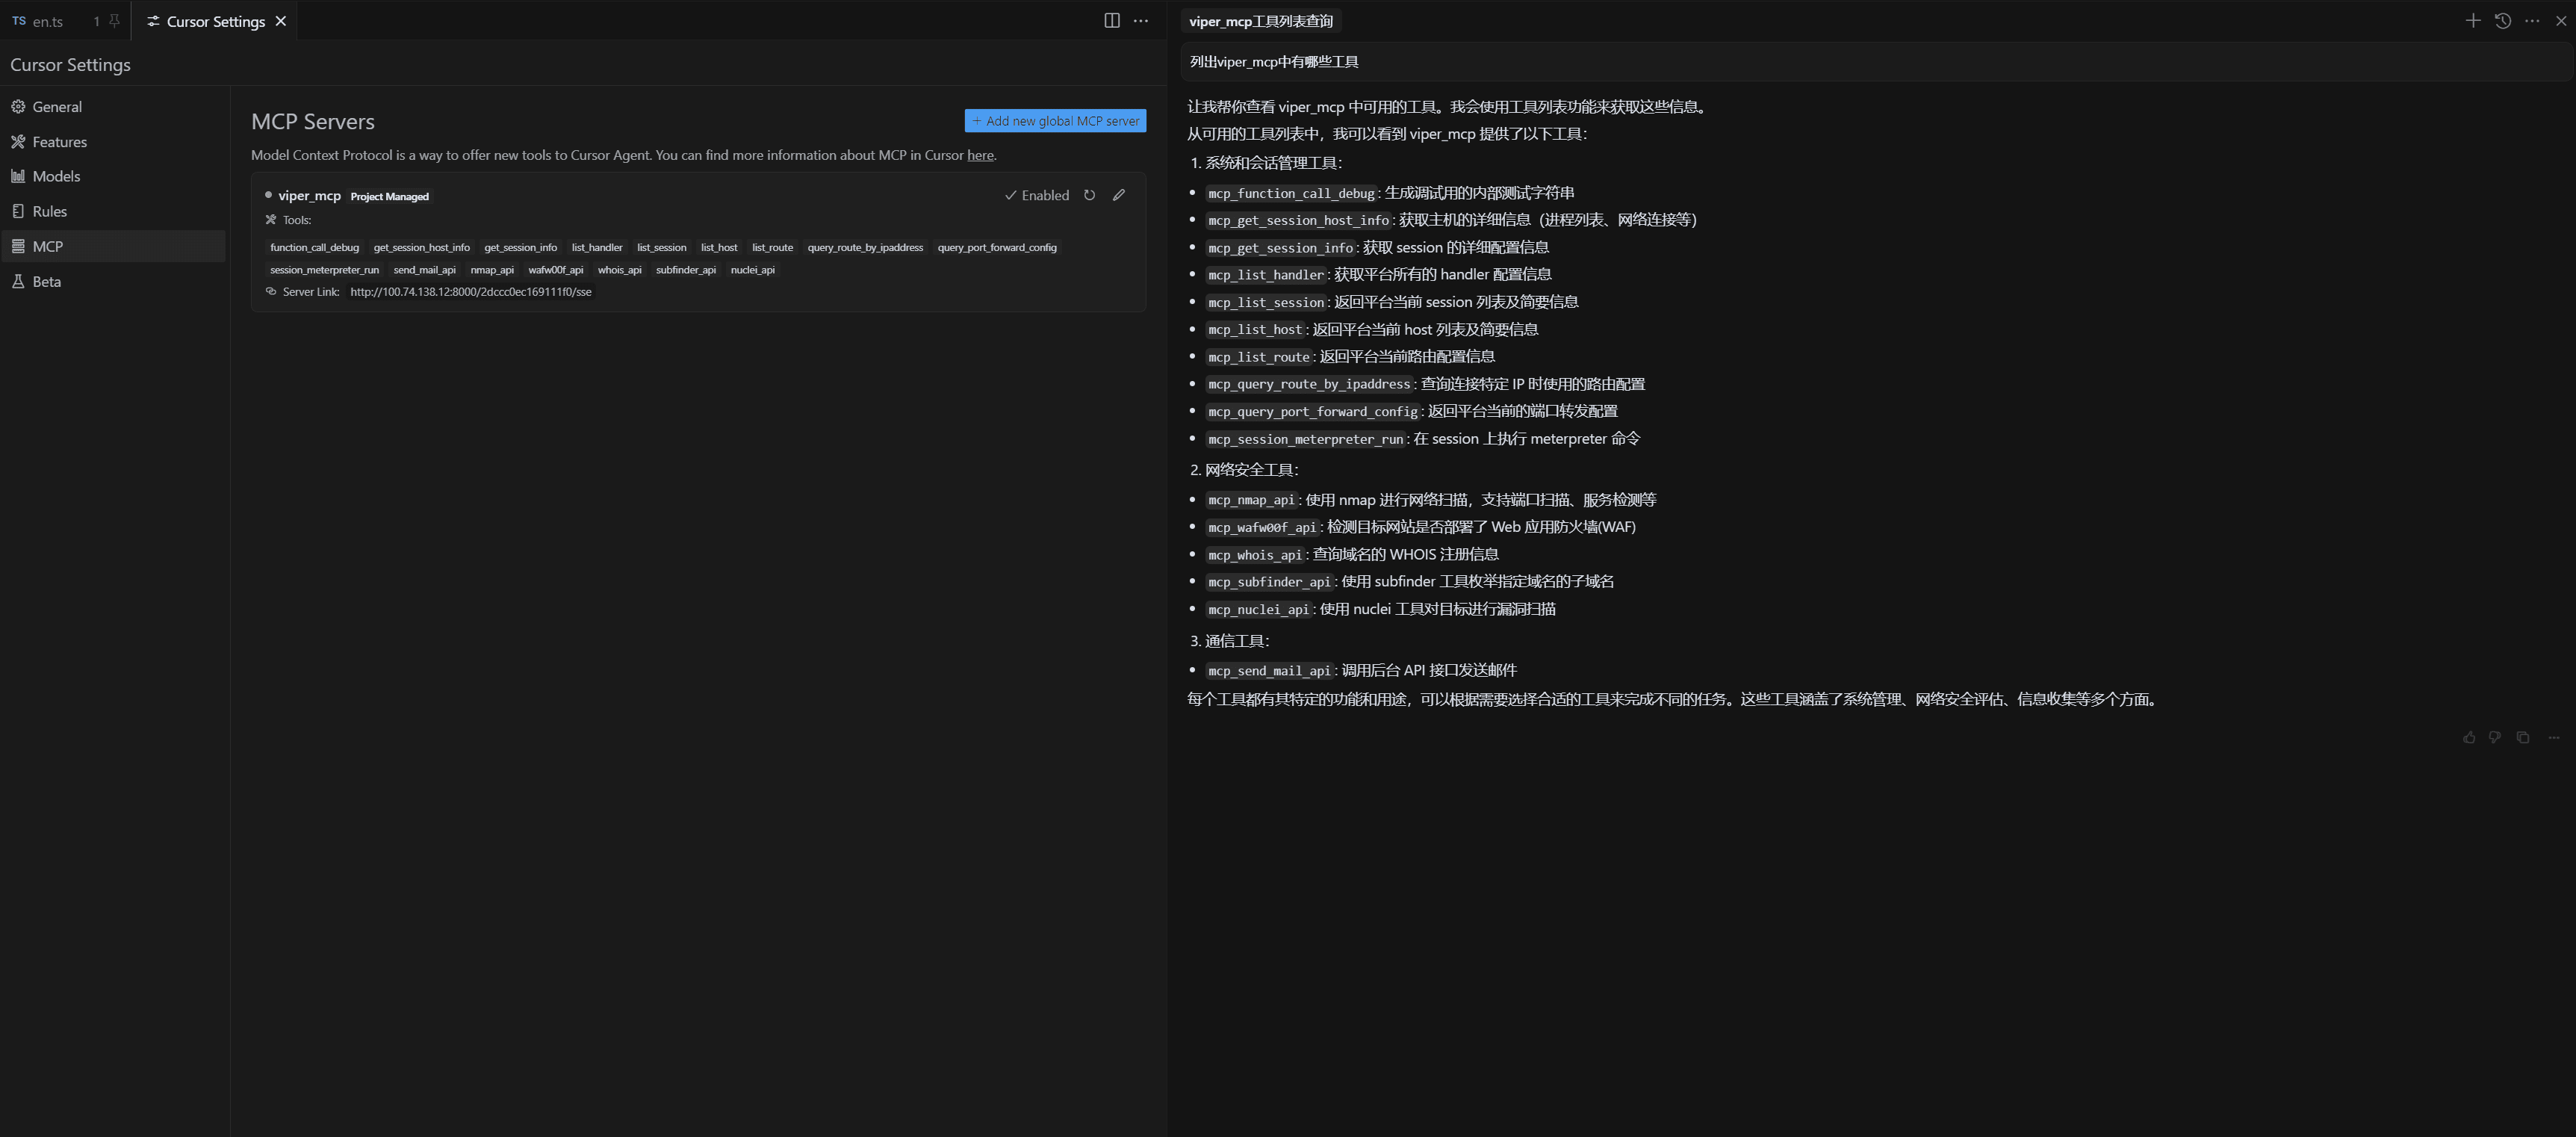
Task: Open General settings section
Action: [x=113, y=106]
